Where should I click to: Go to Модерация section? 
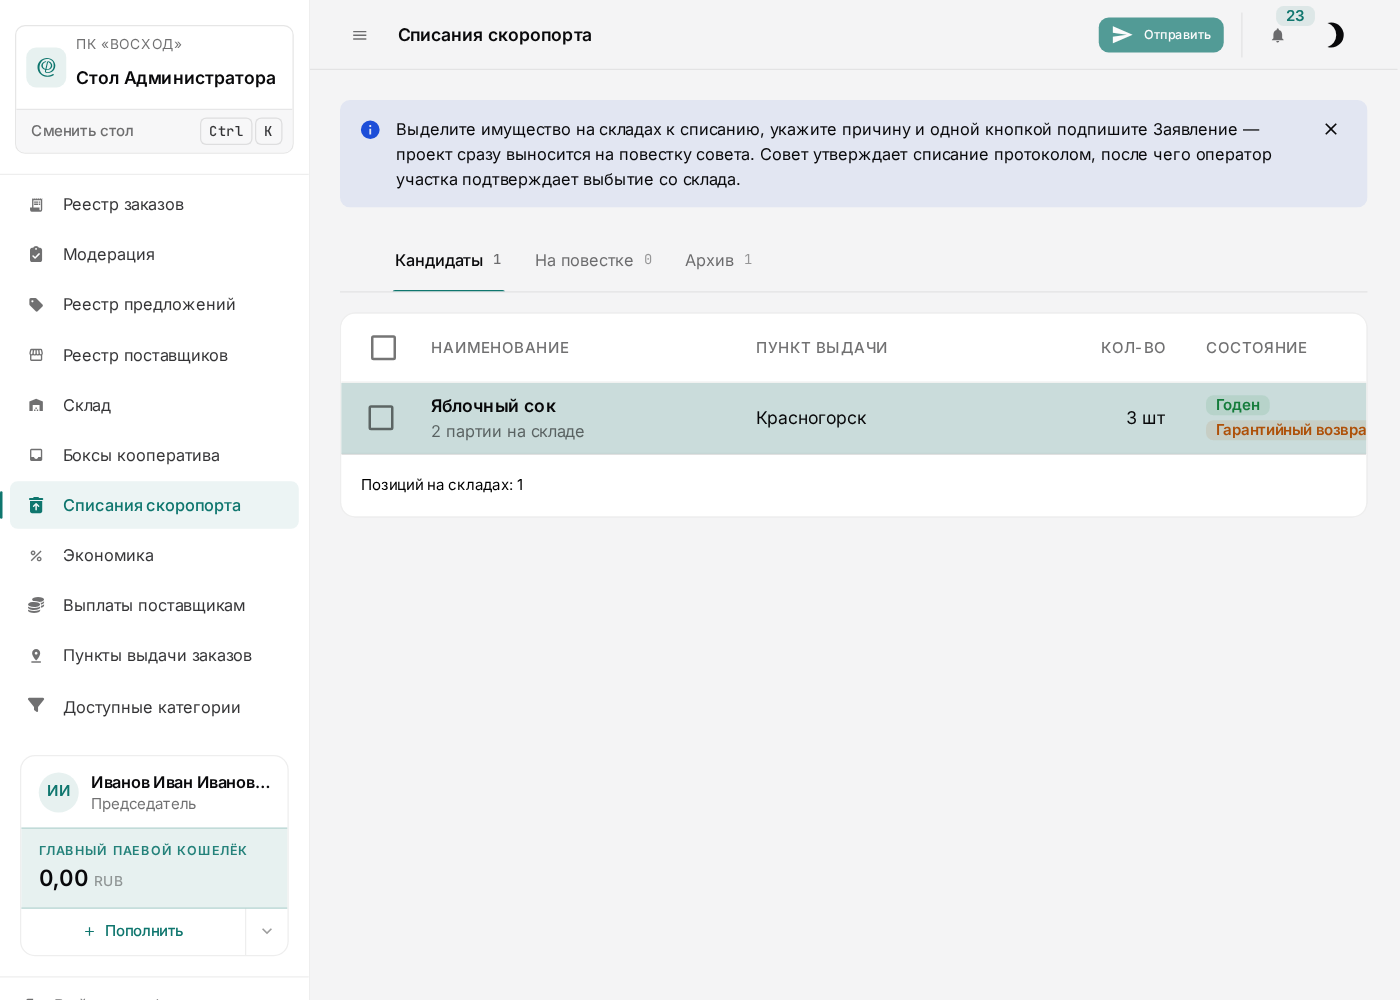154,255
